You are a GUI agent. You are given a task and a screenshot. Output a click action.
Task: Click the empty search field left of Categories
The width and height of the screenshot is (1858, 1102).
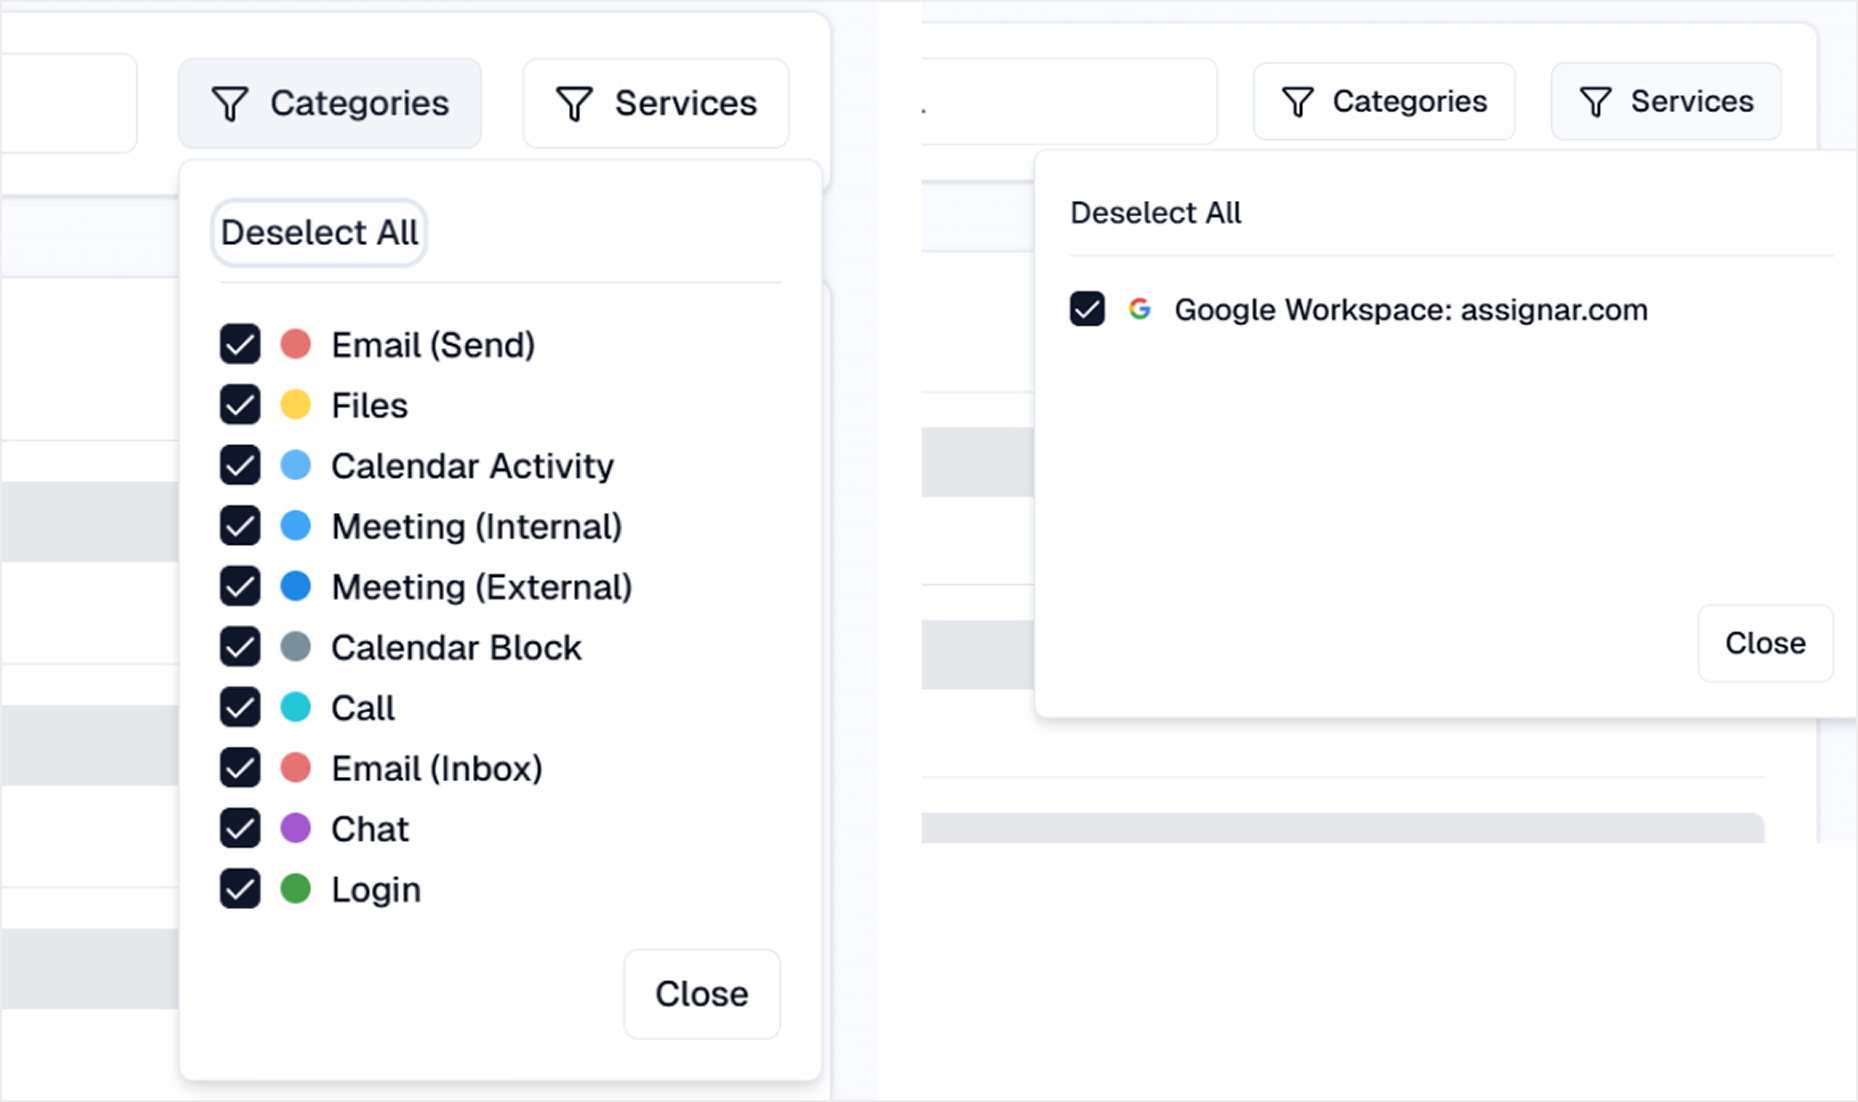click(x=68, y=104)
